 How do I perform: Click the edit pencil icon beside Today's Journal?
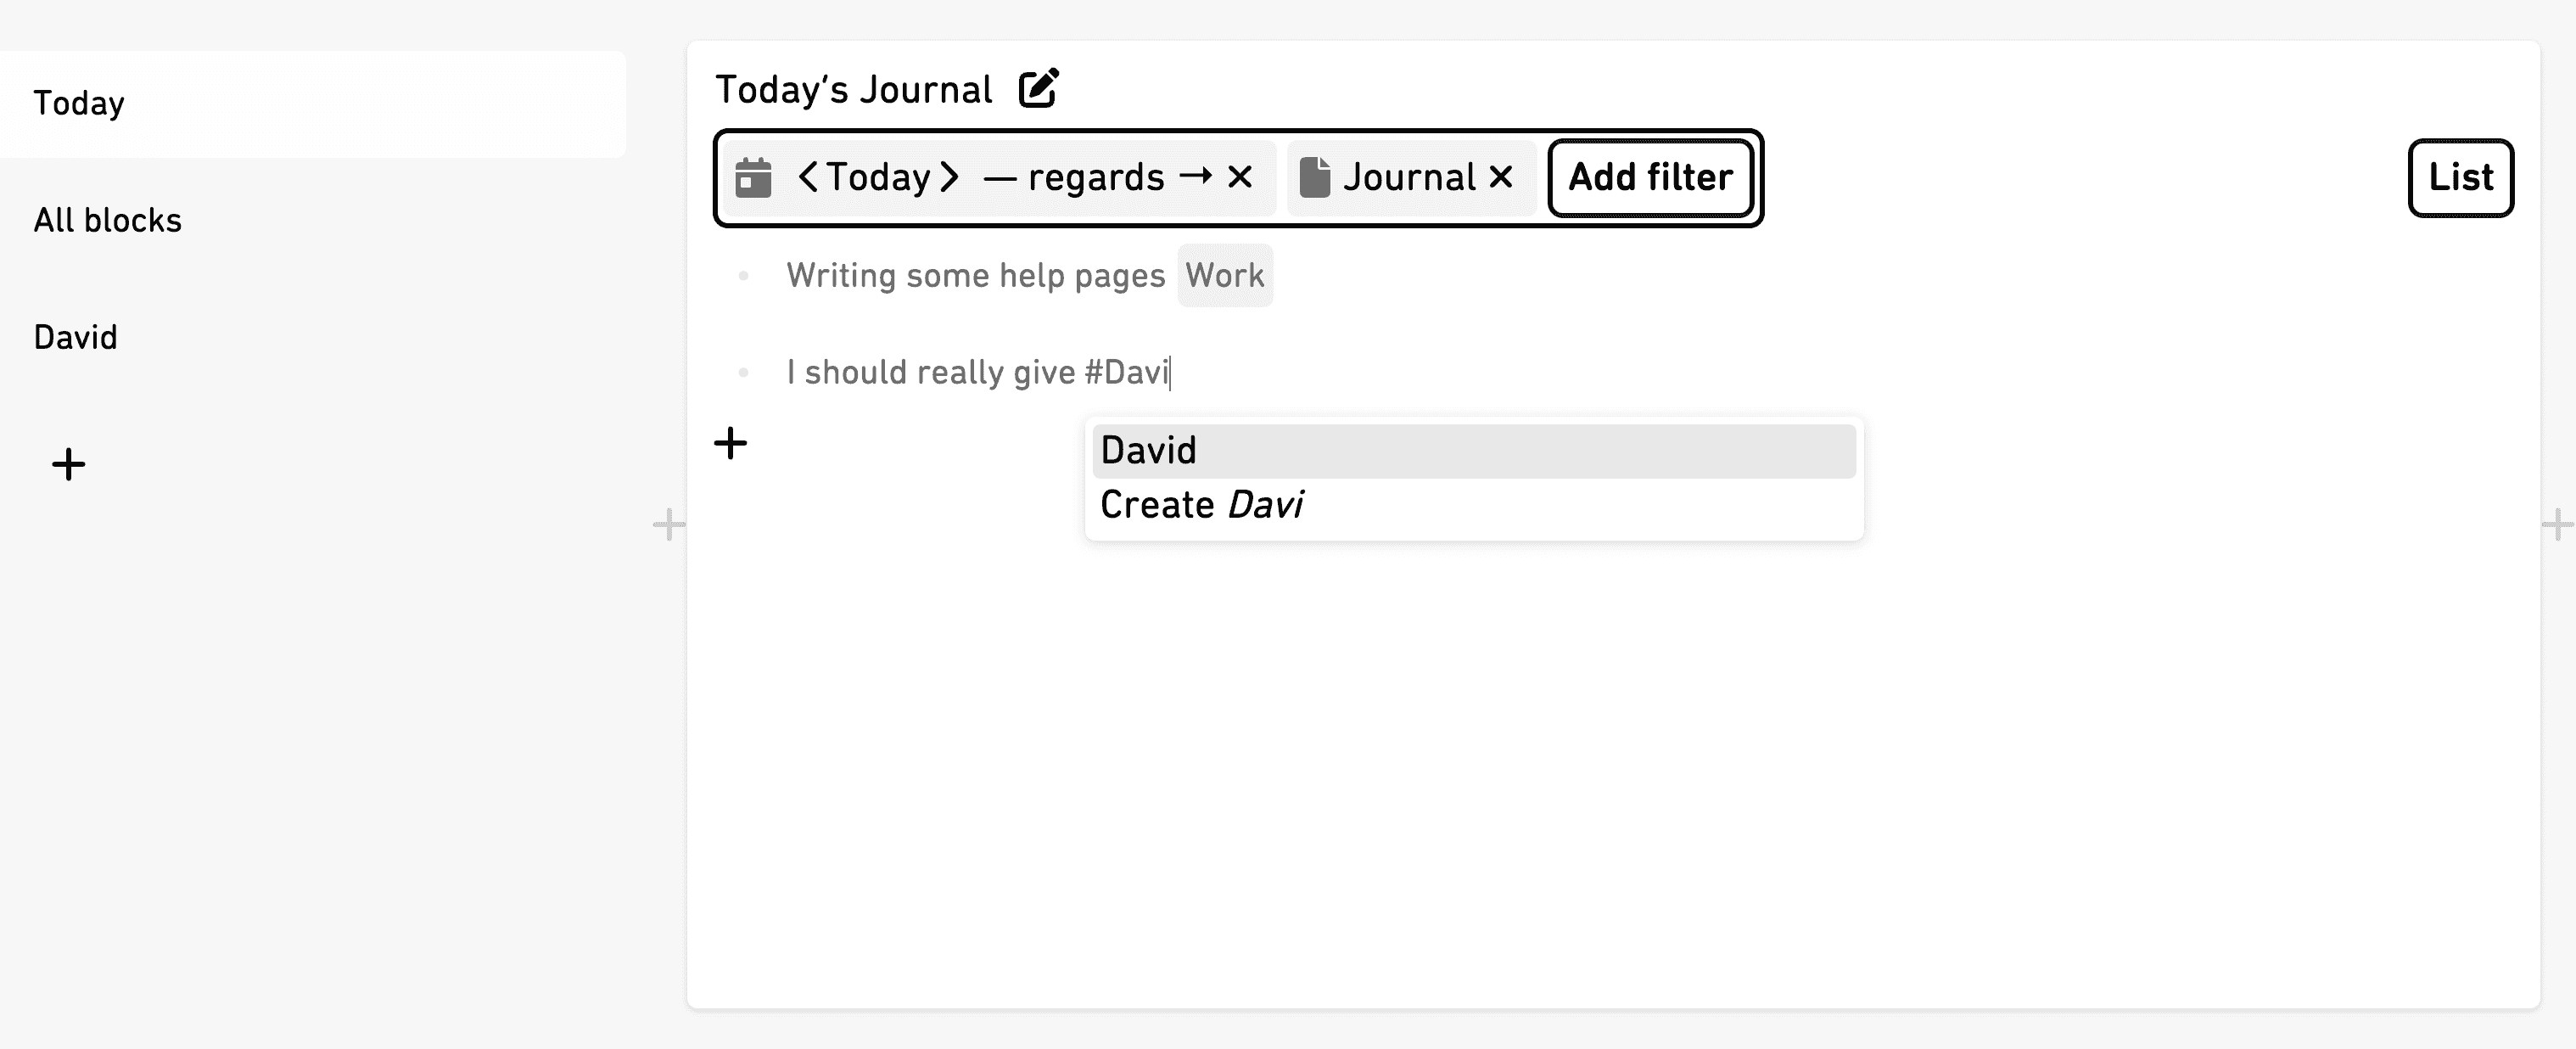click(x=1038, y=88)
